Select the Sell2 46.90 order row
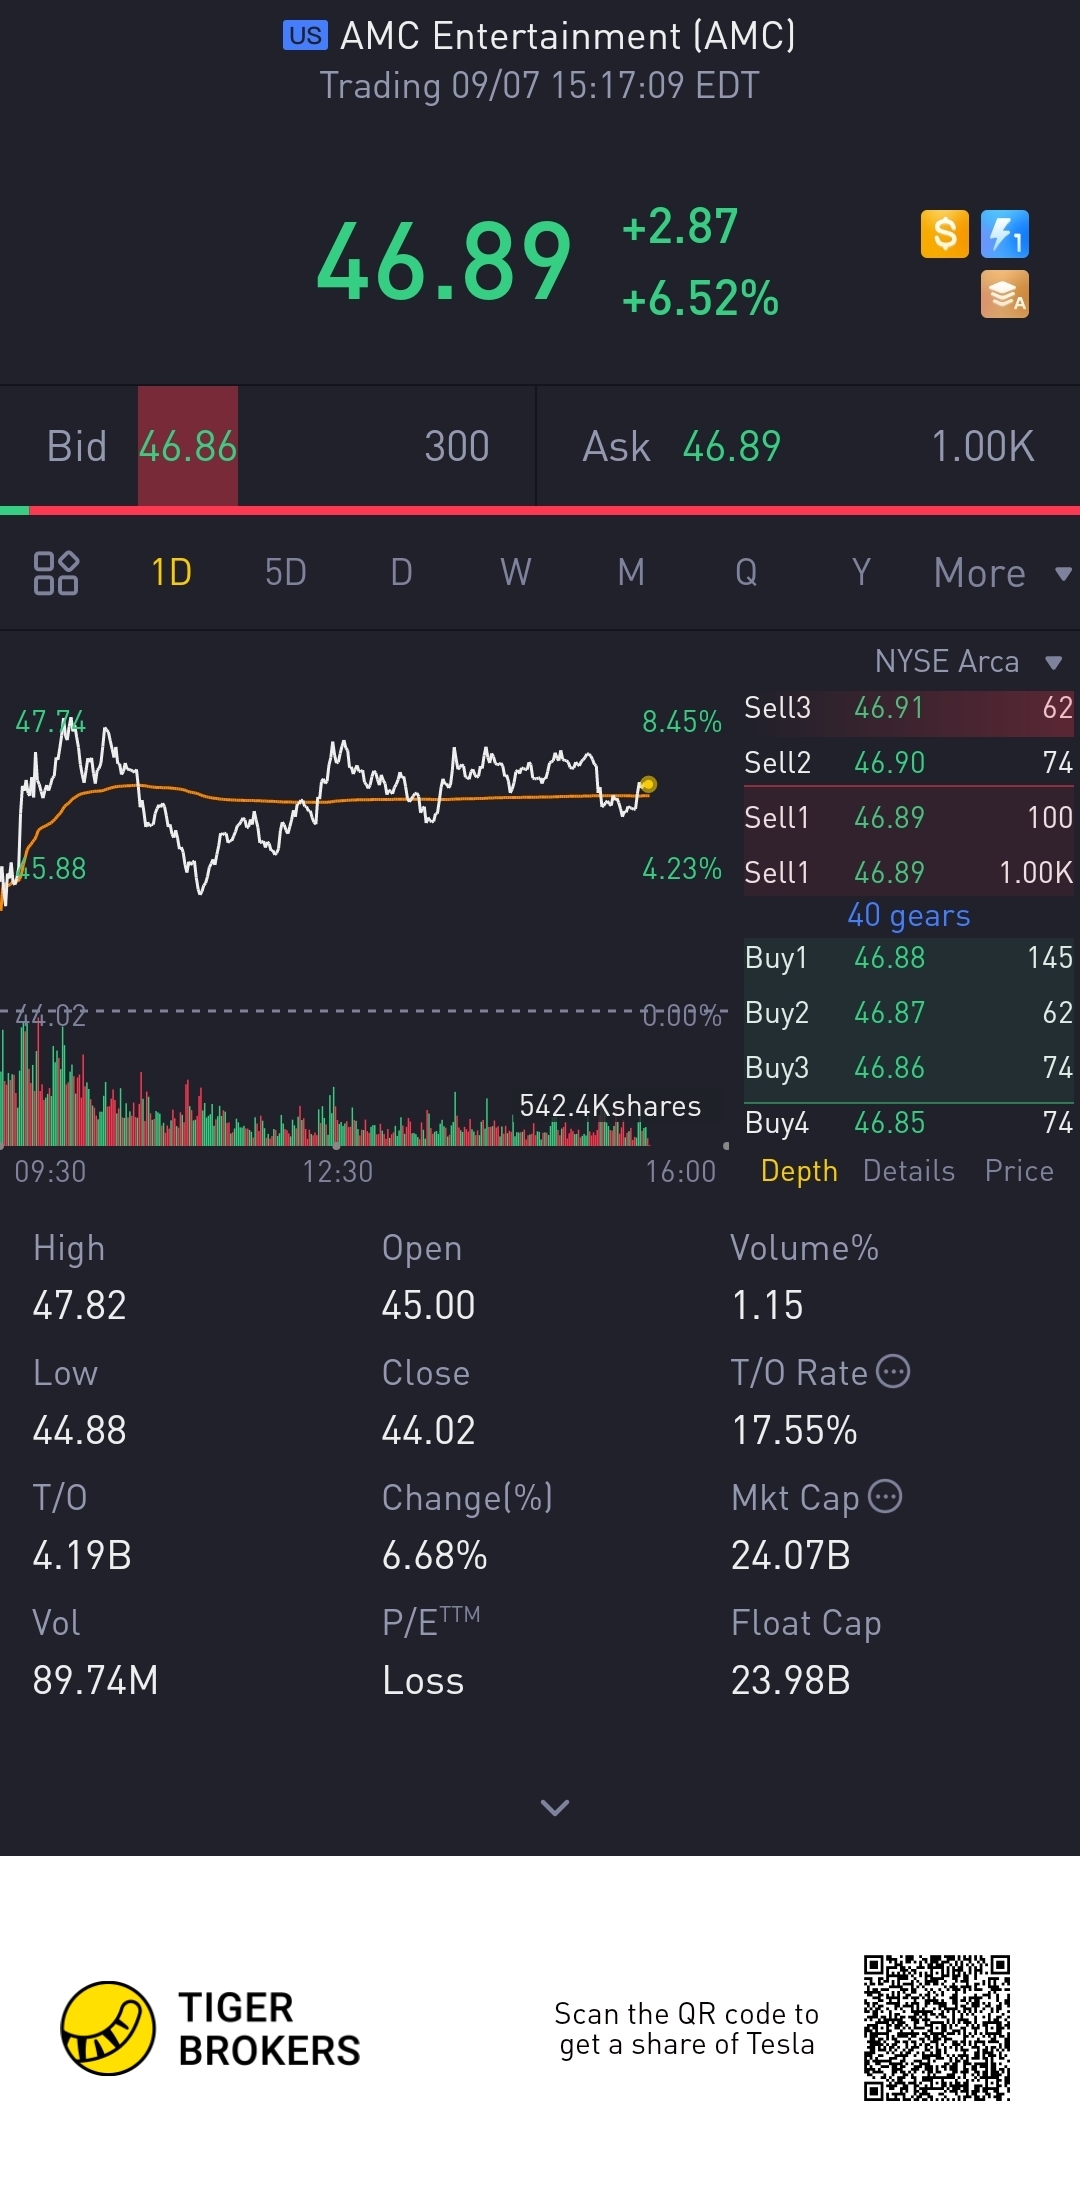This screenshot has height=2201, width=1080. 908,762
